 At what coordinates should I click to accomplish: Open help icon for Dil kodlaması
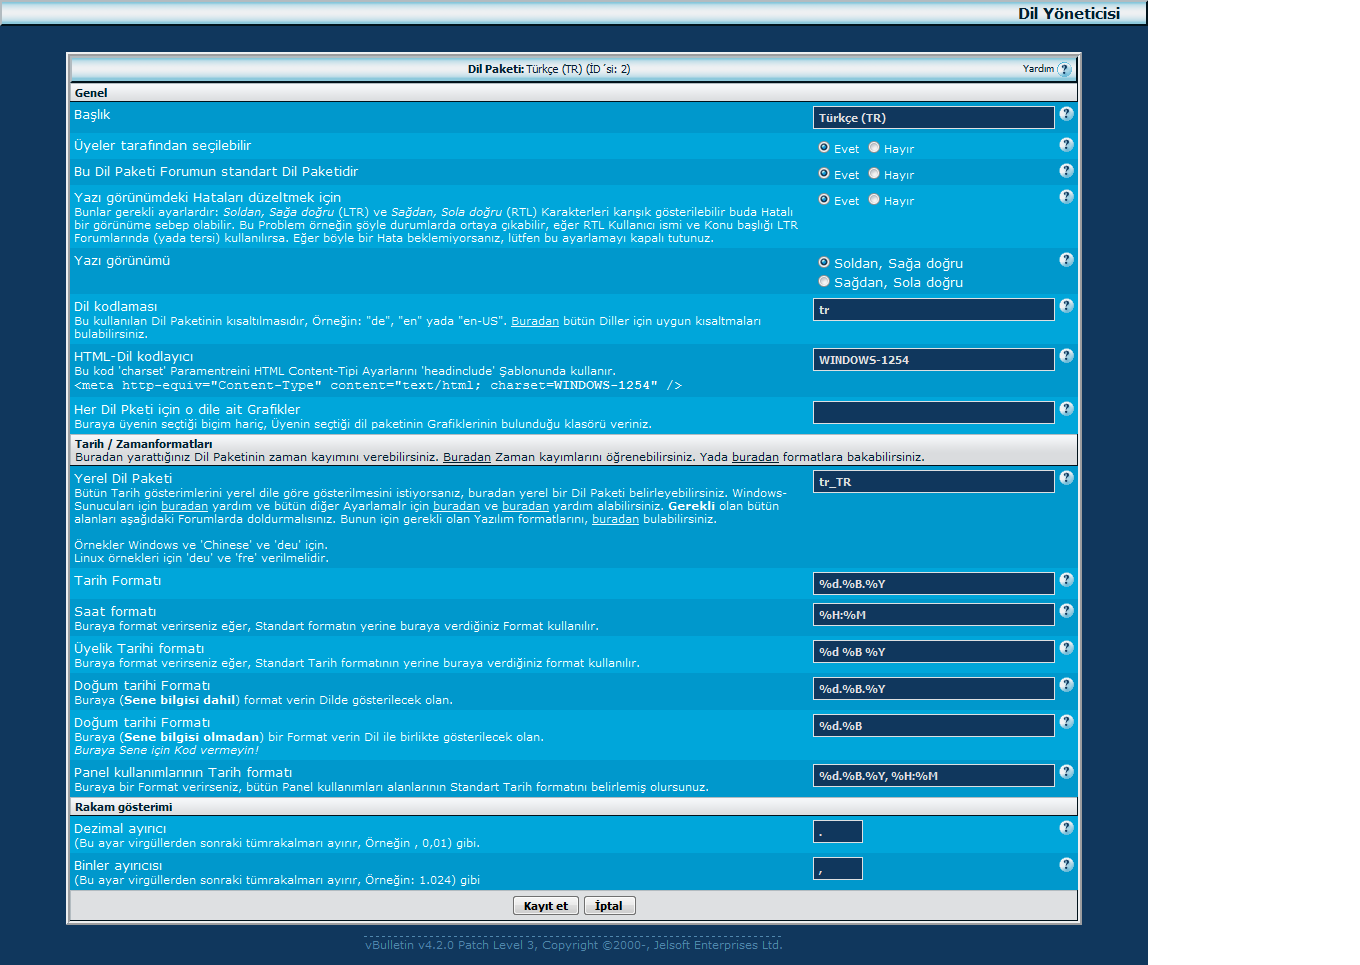1066,306
